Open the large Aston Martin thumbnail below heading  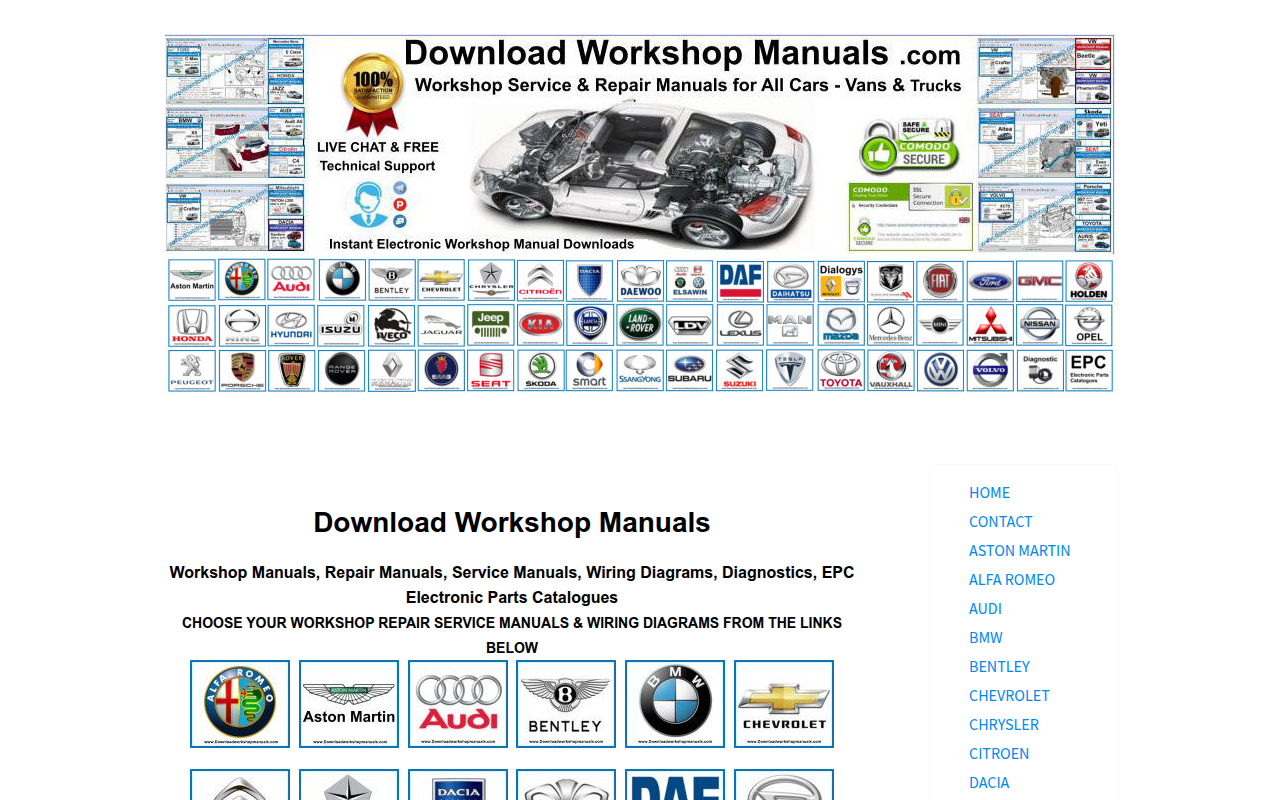click(x=349, y=704)
